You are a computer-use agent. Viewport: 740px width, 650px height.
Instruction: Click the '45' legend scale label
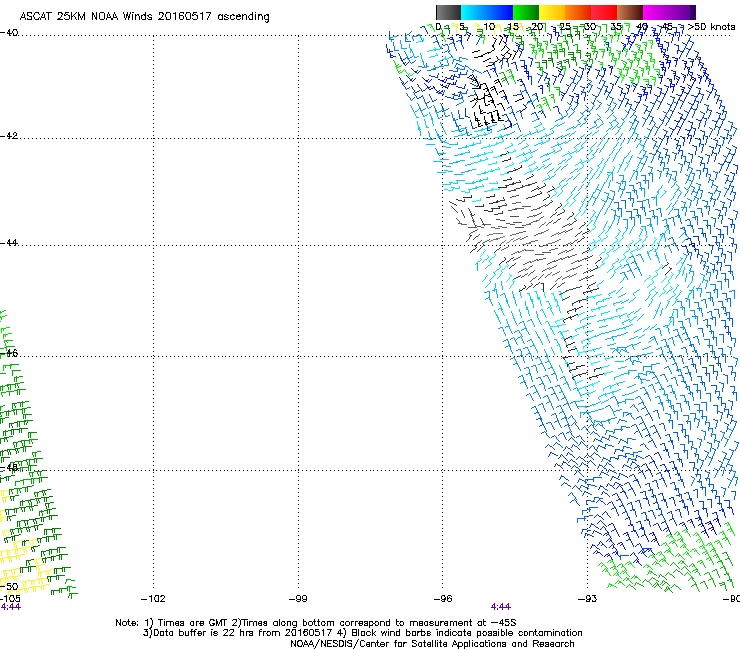[x=667, y=27]
